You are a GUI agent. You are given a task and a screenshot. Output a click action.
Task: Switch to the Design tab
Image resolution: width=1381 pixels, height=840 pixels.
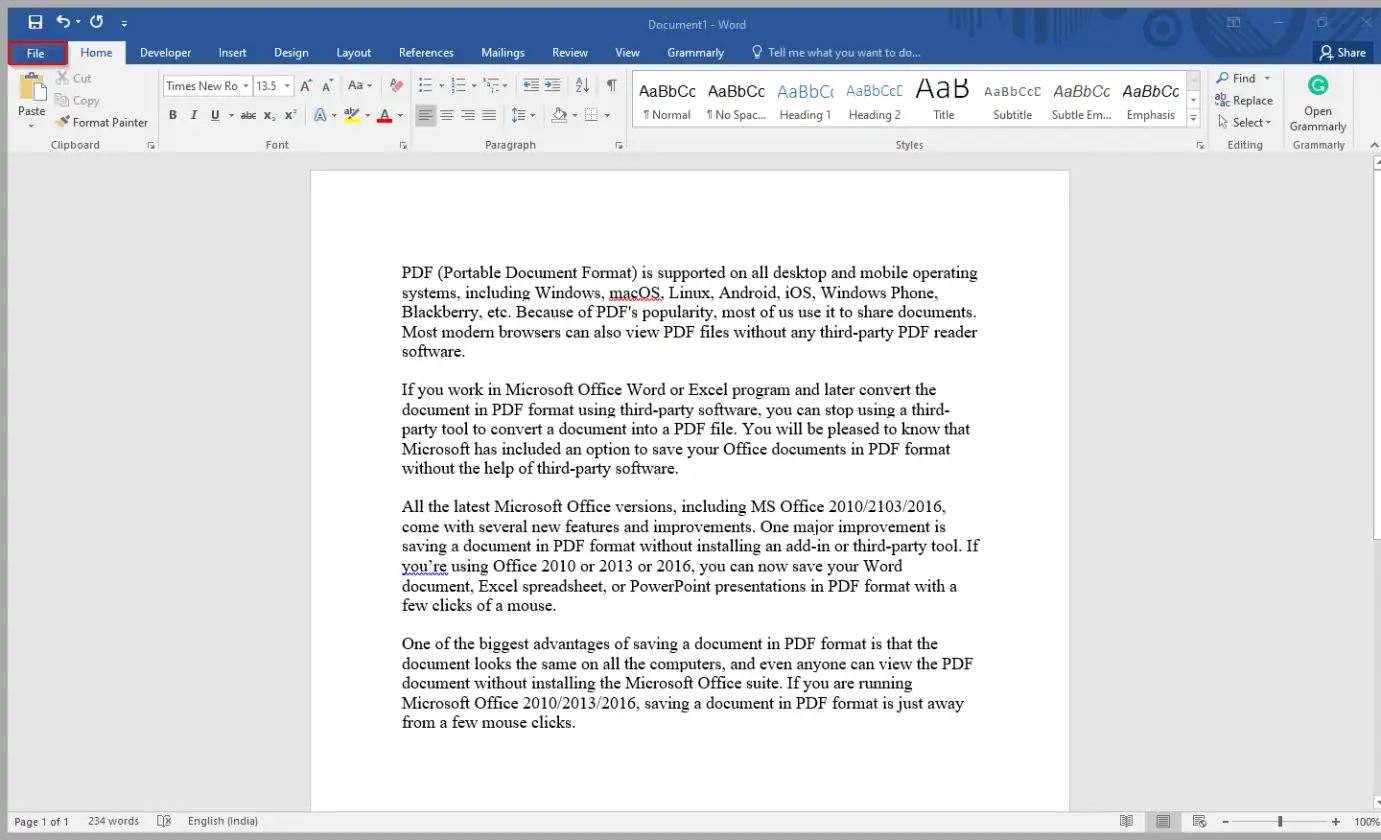(291, 53)
